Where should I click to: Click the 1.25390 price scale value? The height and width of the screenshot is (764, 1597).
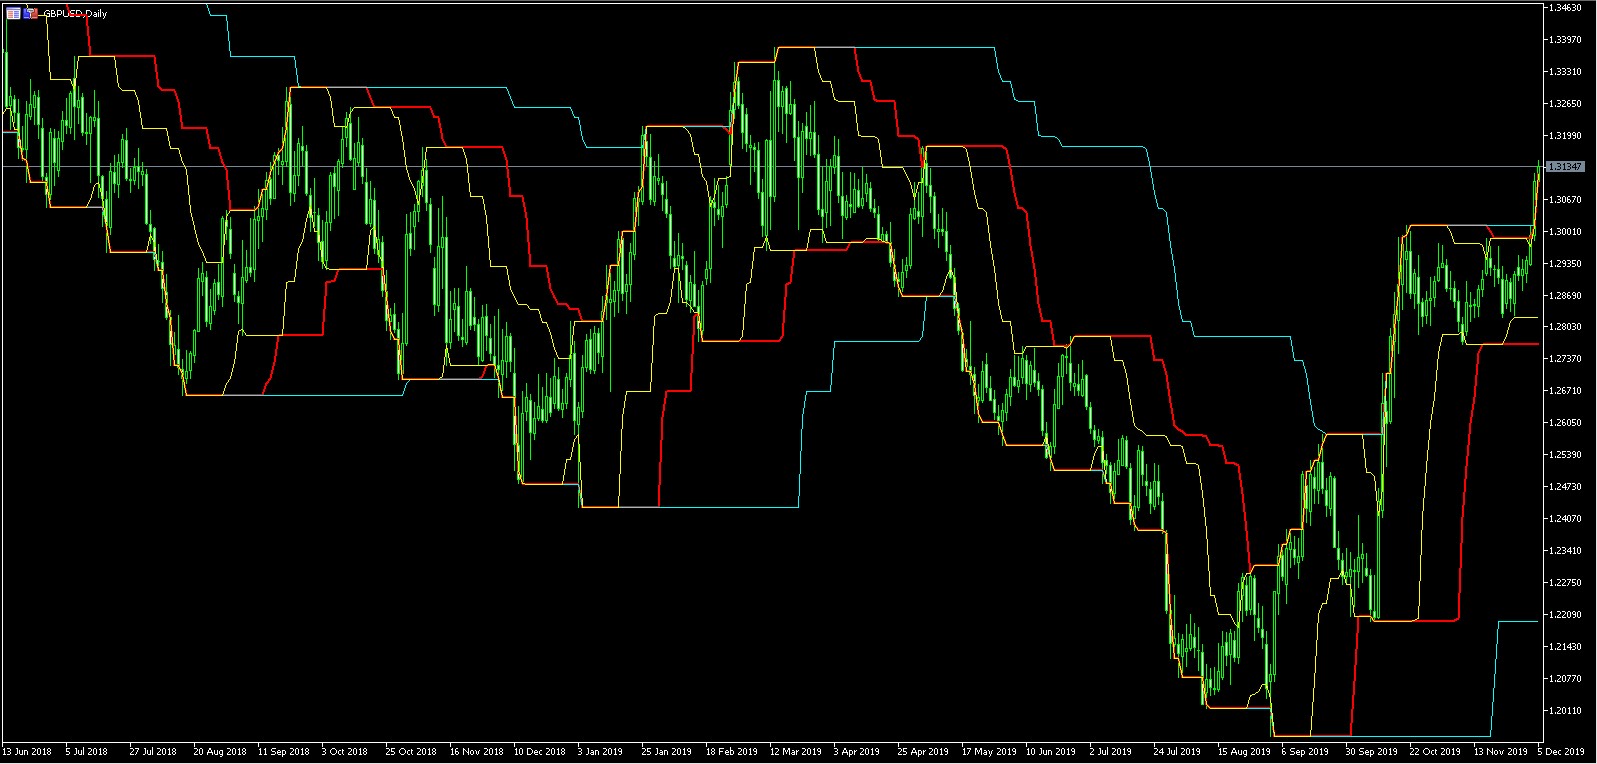point(1565,455)
